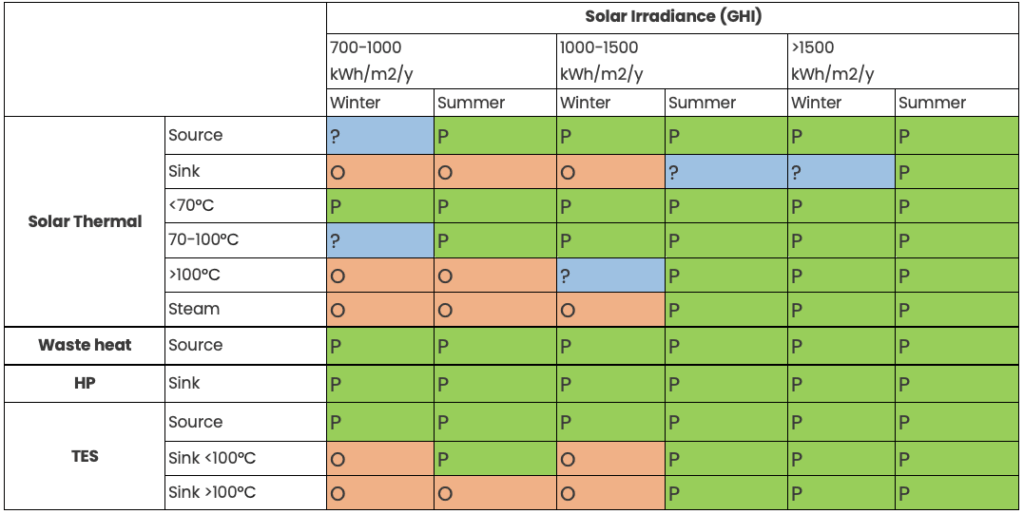Click the TES row group label

(85, 457)
